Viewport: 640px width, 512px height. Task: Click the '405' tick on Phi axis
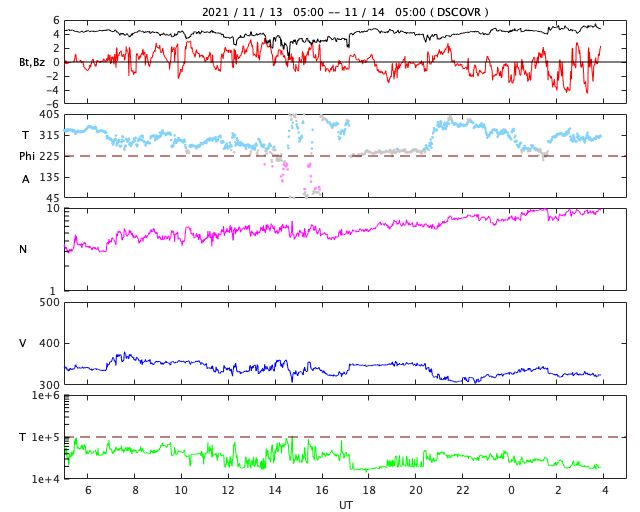coord(49,115)
